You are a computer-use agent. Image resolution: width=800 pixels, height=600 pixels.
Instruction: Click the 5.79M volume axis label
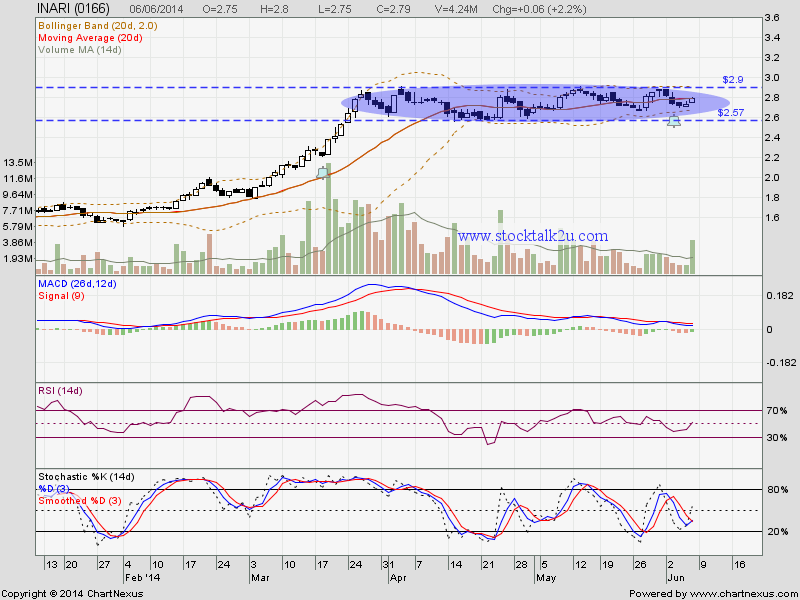click(x=18, y=226)
